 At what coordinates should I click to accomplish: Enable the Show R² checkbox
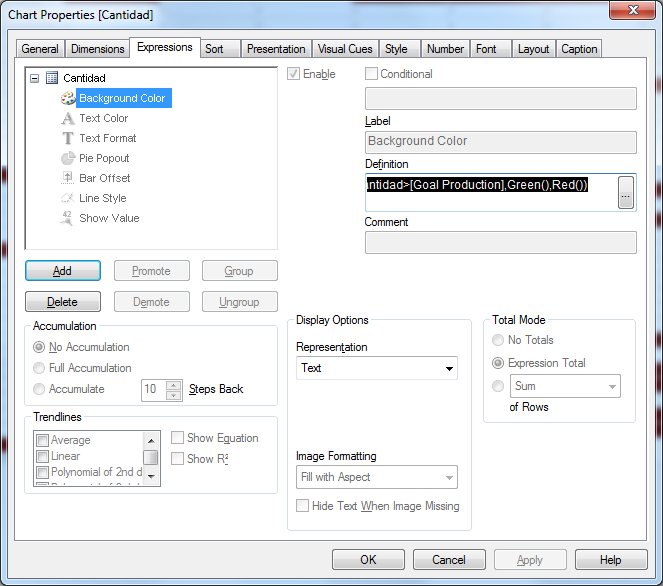tap(177, 459)
